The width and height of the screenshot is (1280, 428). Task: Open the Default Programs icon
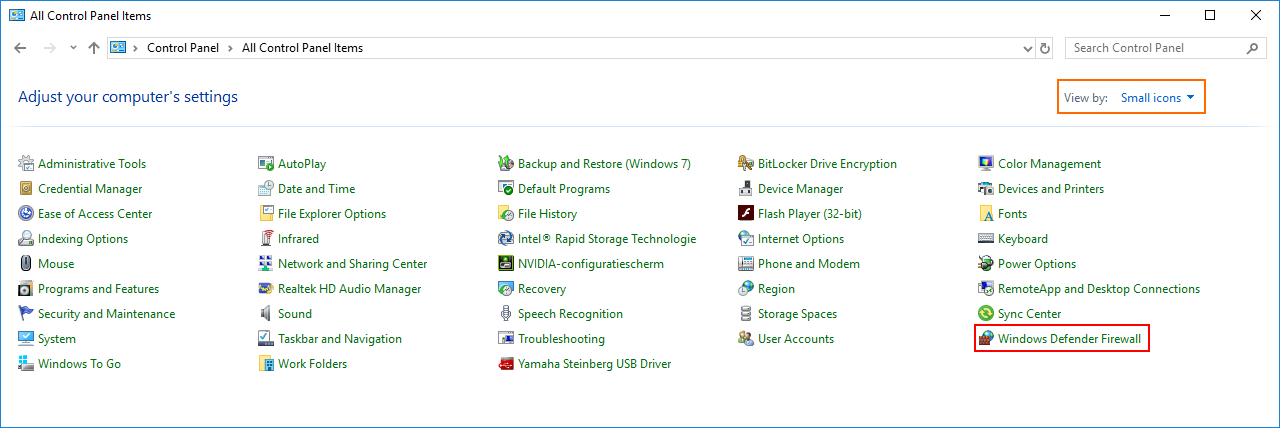point(506,189)
